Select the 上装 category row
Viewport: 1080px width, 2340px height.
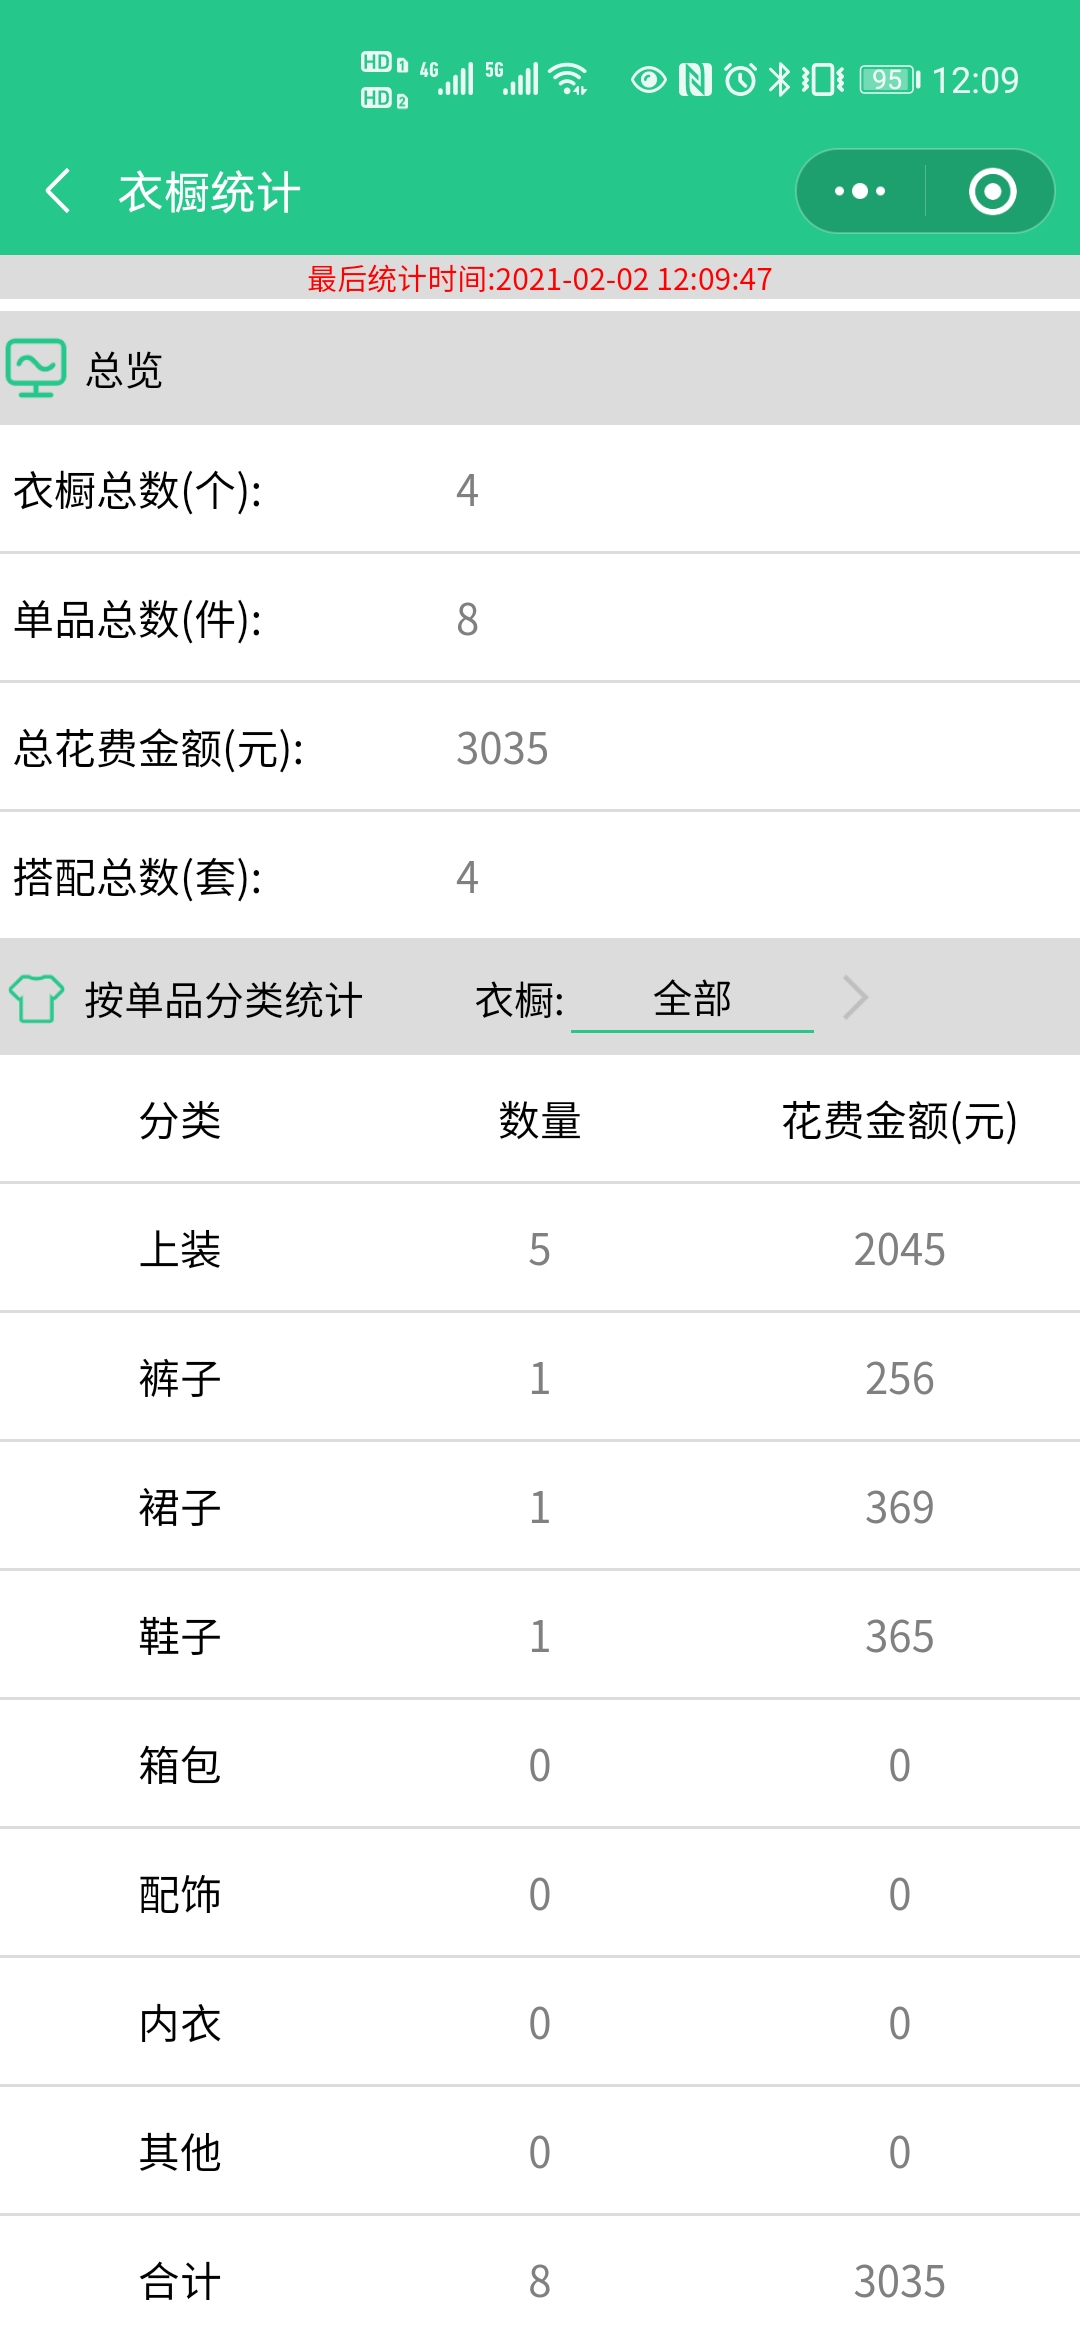pyautogui.click(x=540, y=1248)
